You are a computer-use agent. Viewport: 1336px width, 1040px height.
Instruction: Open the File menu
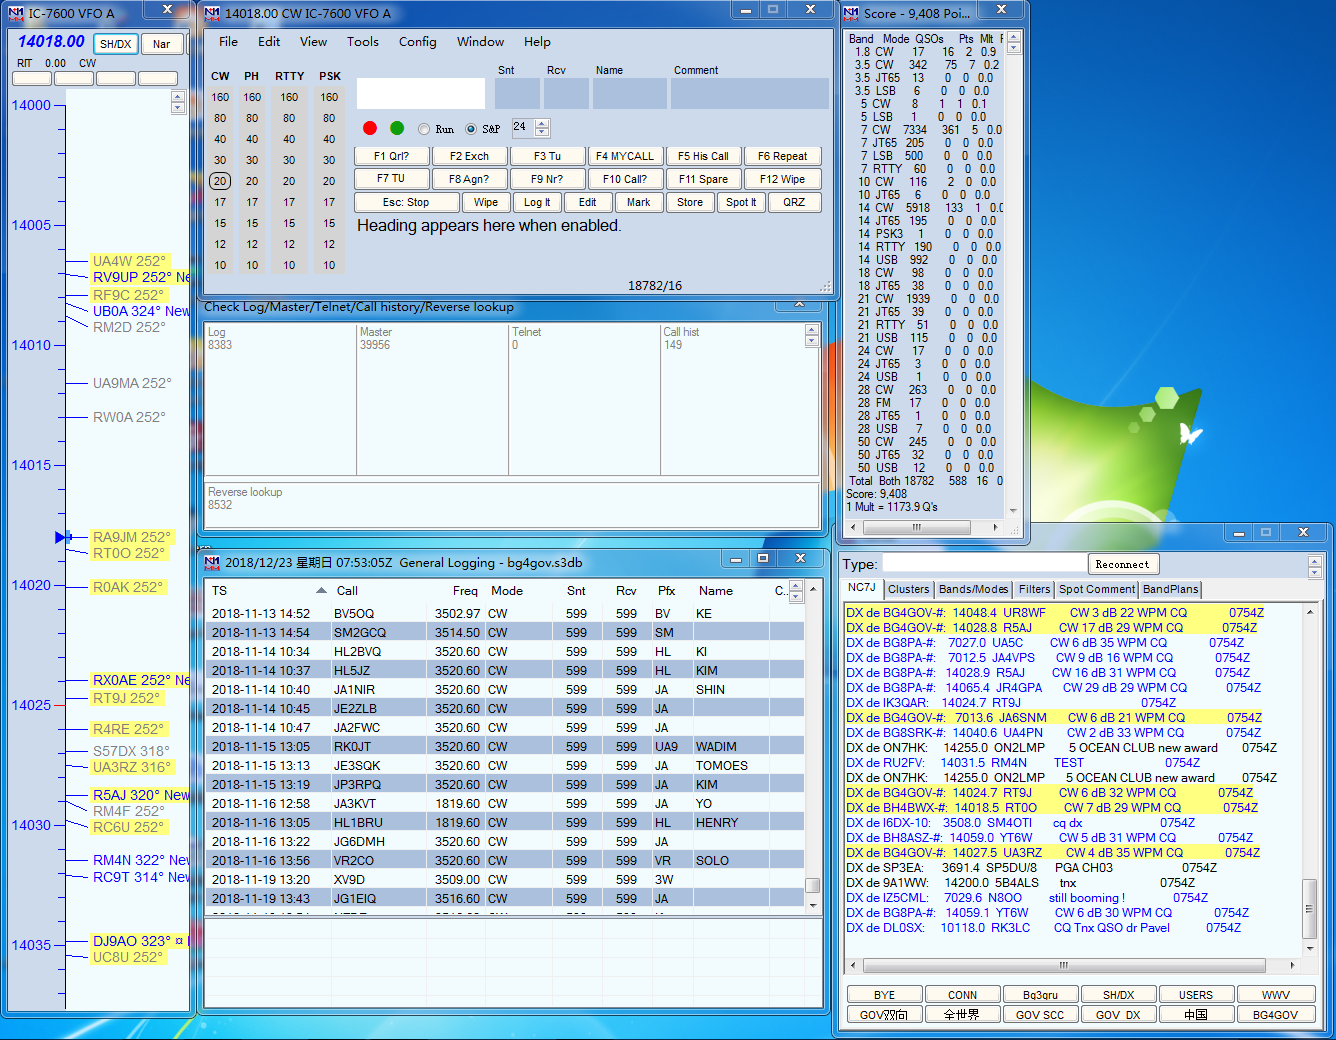229,42
